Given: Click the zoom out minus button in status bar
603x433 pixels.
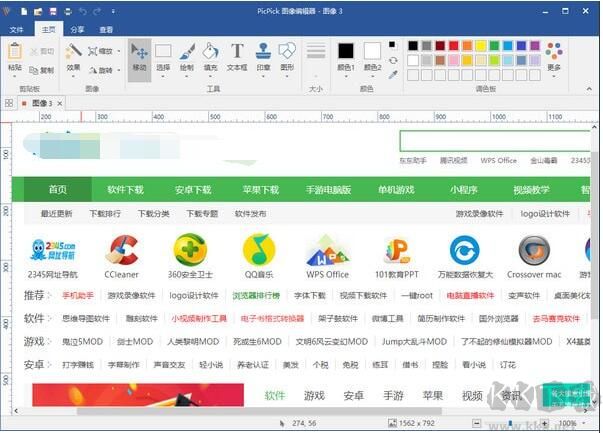Looking at the screenshot, I should coord(476,423).
